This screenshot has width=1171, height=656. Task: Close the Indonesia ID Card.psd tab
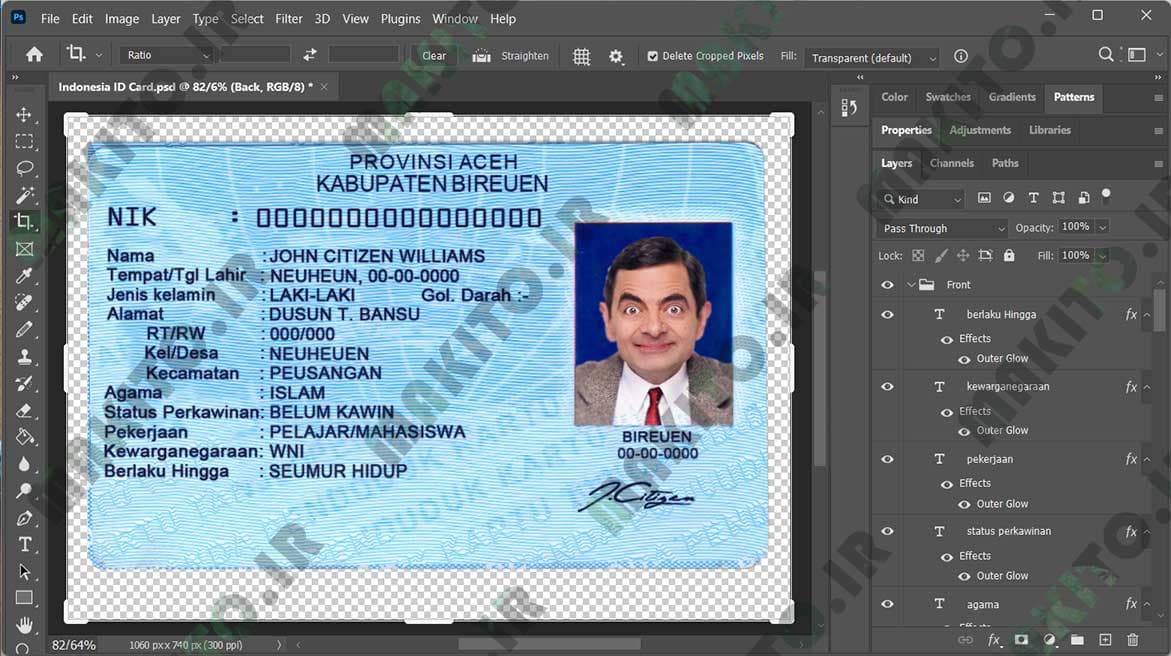[324, 87]
